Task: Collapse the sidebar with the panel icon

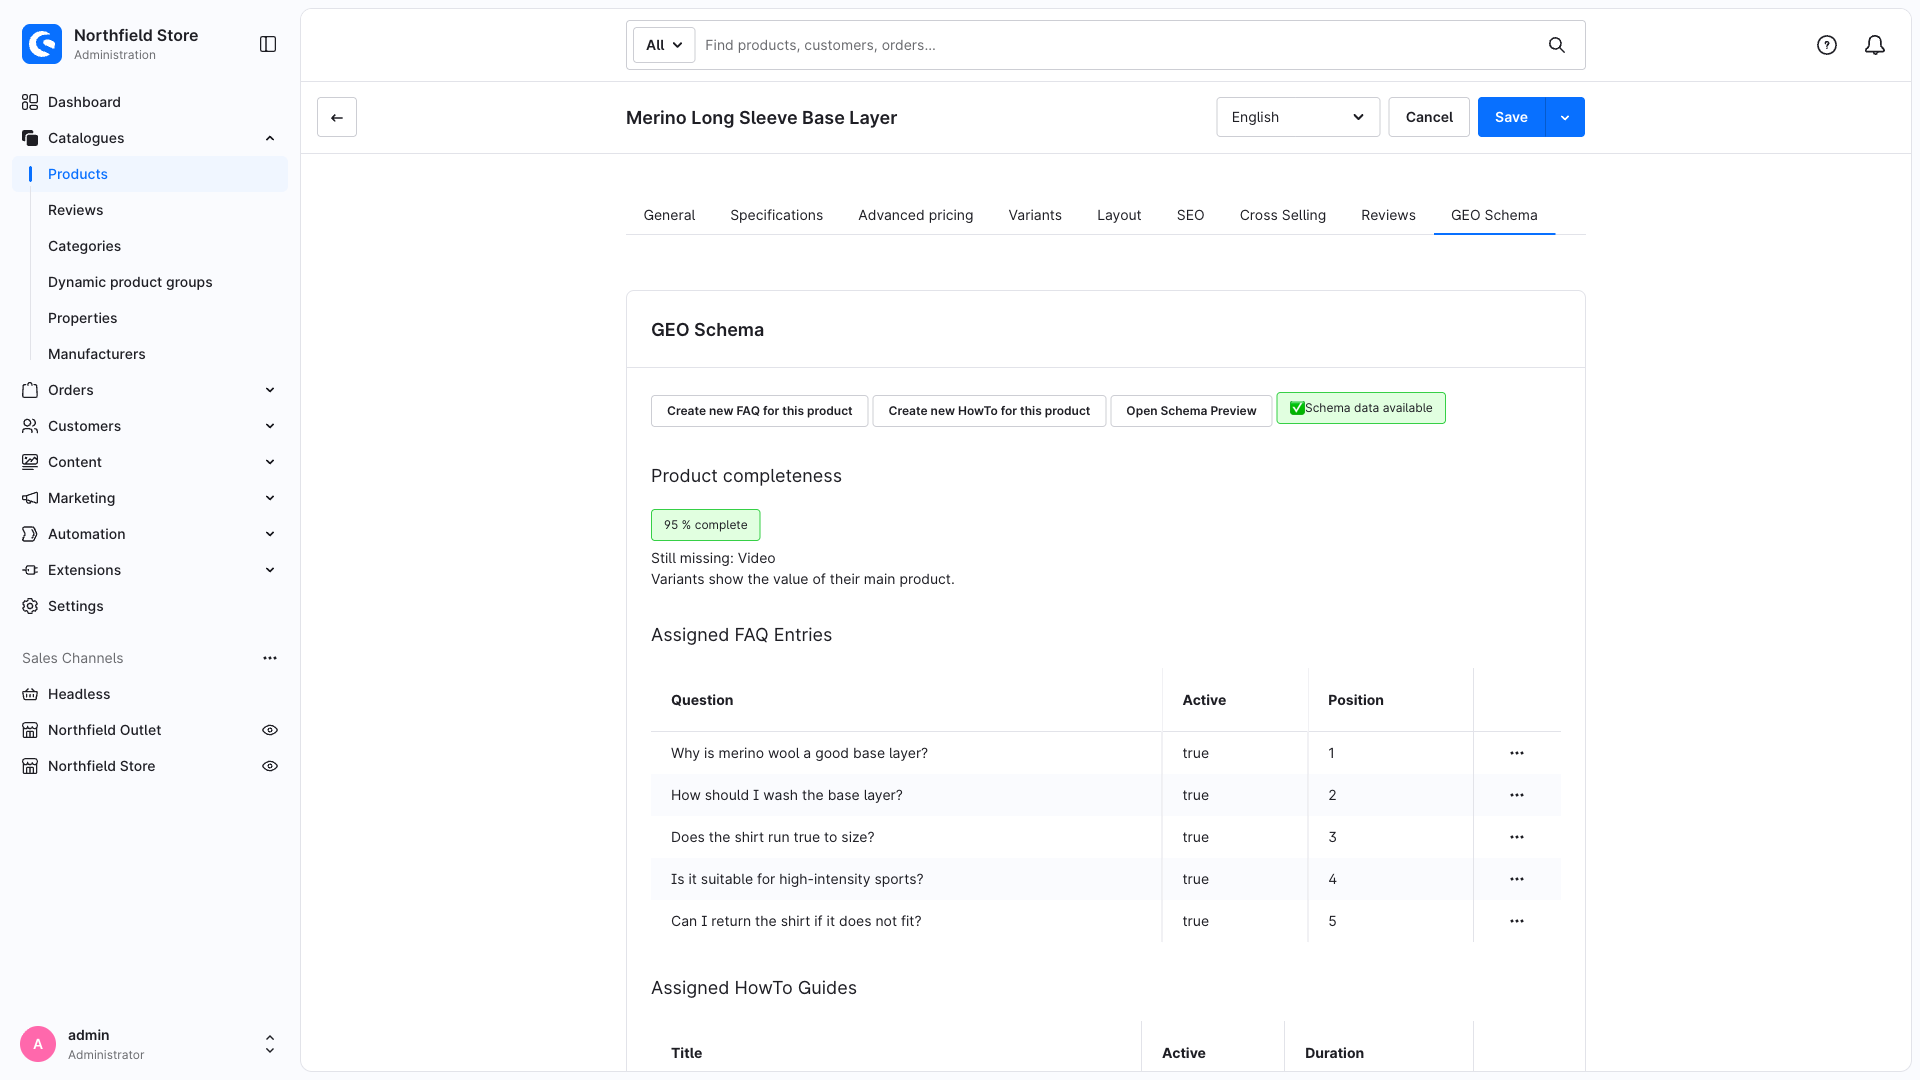Action: [x=268, y=44]
